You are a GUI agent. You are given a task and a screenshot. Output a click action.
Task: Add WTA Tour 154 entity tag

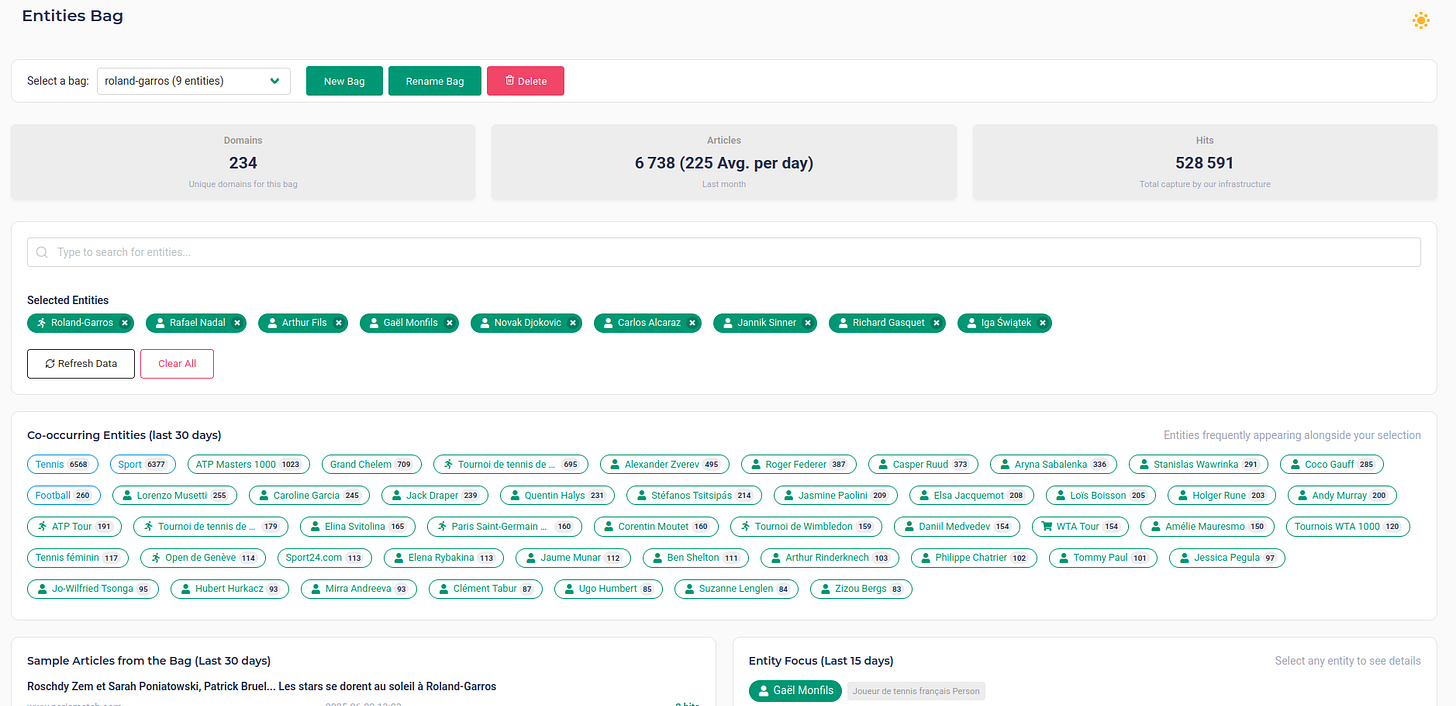pyautogui.click(x=1081, y=526)
